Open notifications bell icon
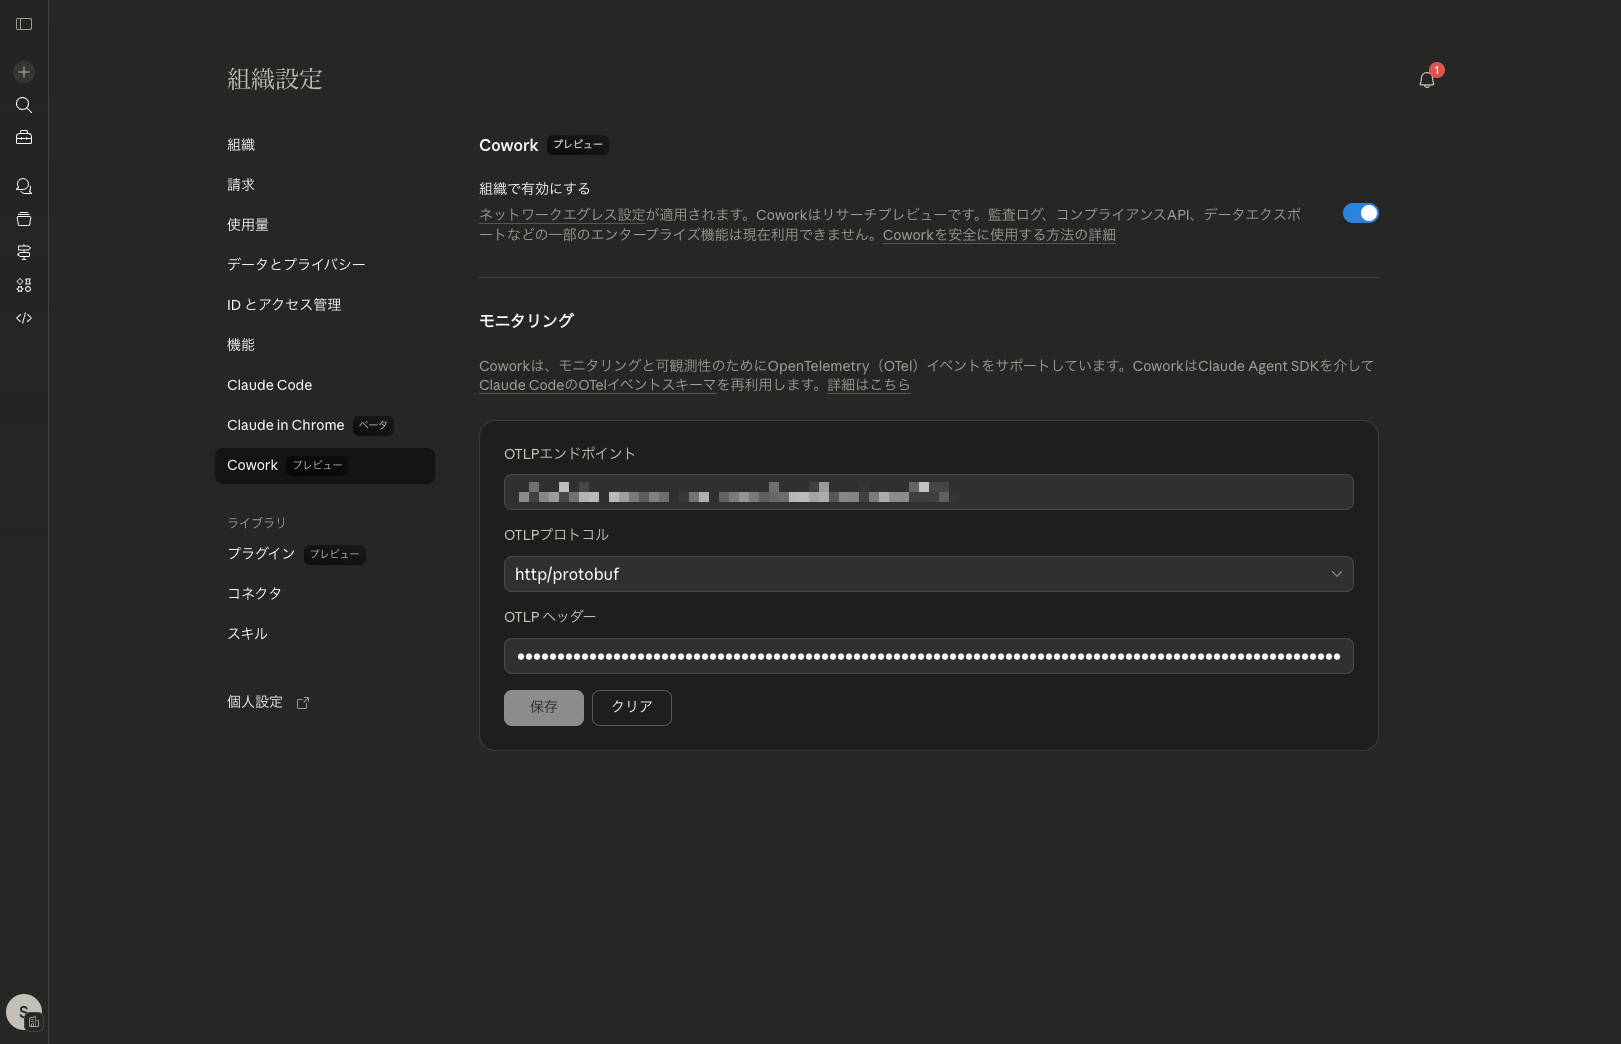 click(x=1427, y=80)
